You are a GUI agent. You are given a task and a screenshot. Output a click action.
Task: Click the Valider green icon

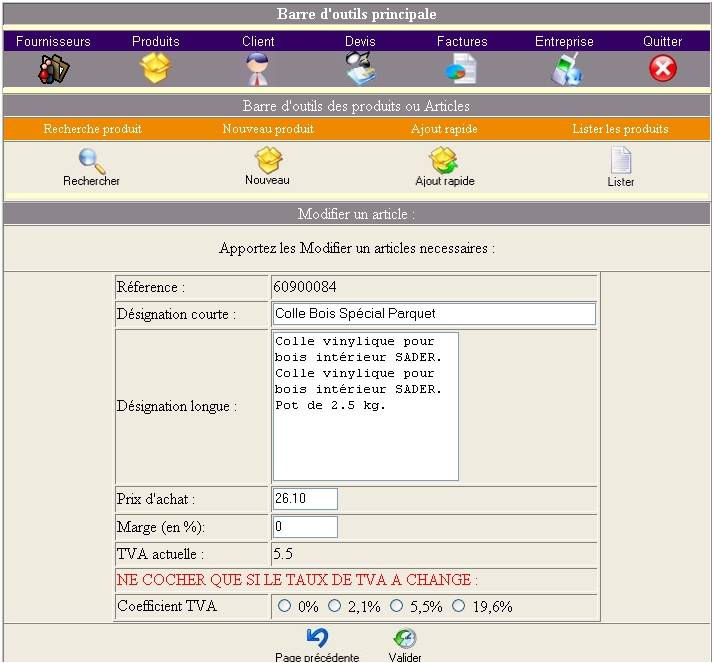[405, 638]
